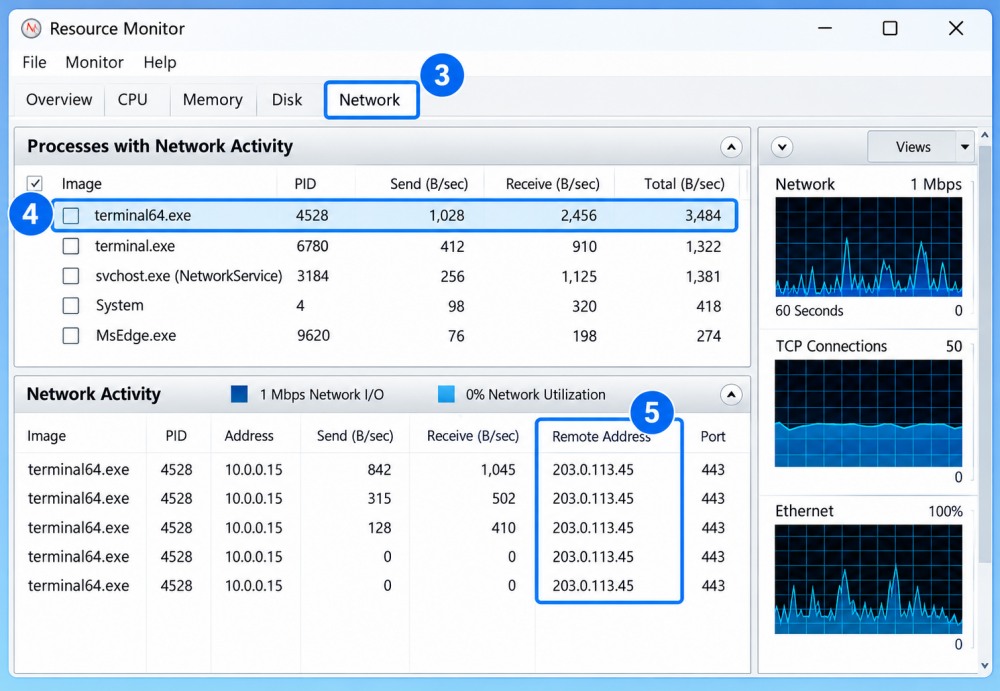This screenshot has width=1000, height=691.
Task: Click the Resource Monitor app icon
Action: (31, 29)
